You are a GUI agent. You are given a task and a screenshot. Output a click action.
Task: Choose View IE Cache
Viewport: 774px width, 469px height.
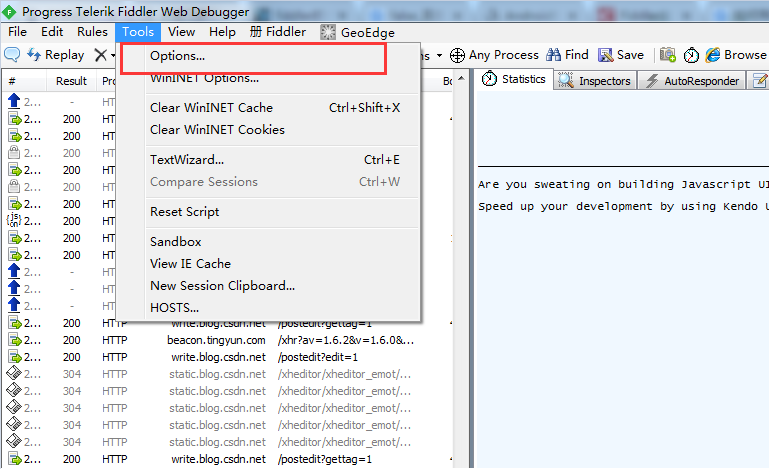(268, 264)
